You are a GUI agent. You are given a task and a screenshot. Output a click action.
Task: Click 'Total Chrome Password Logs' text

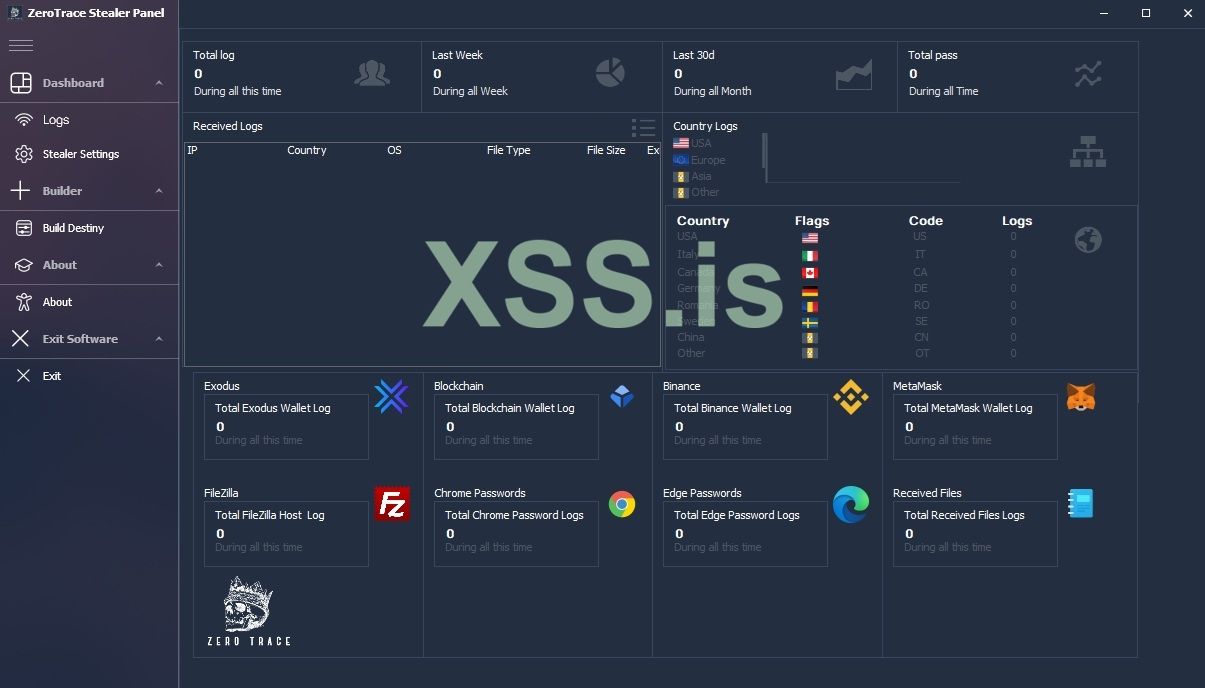pos(514,515)
